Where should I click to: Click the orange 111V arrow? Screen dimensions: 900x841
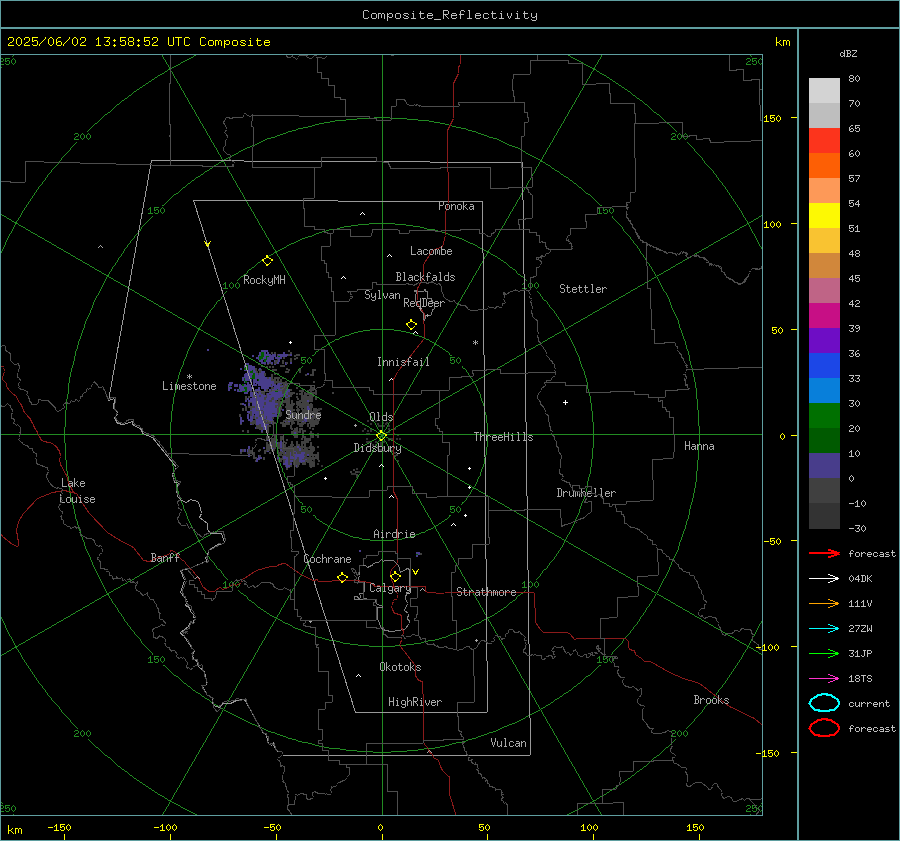824,603
